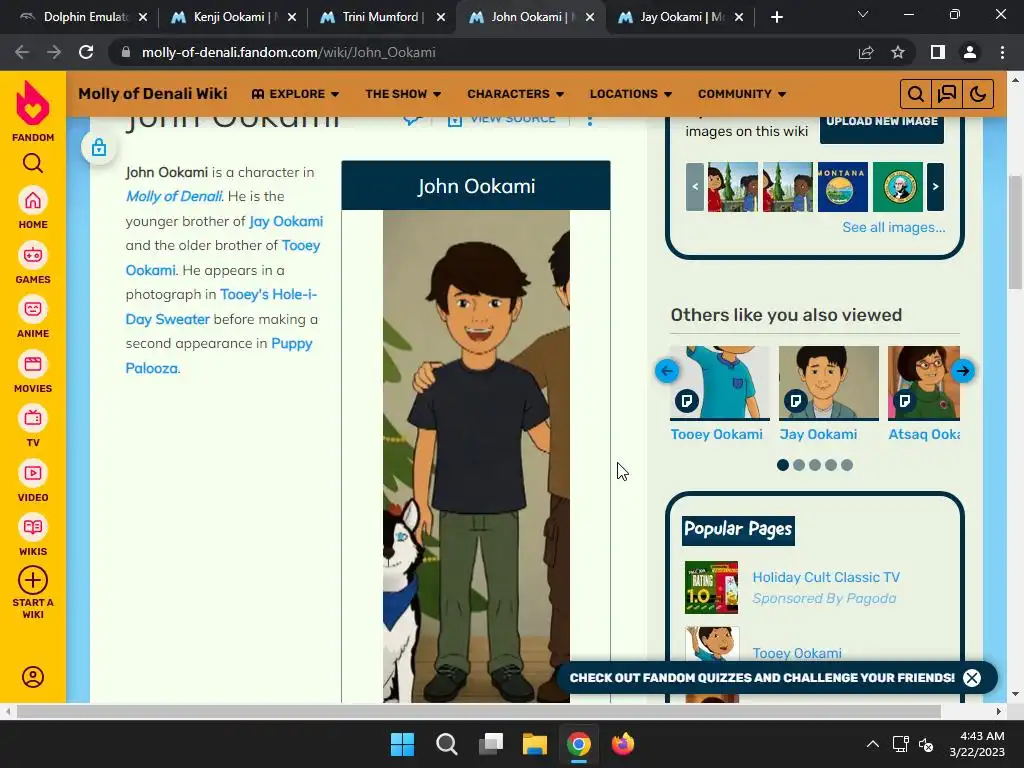This screenshot has width=1024, height=768.
Task: Follow the Molly of Denali link
Action: pos(174,197)
